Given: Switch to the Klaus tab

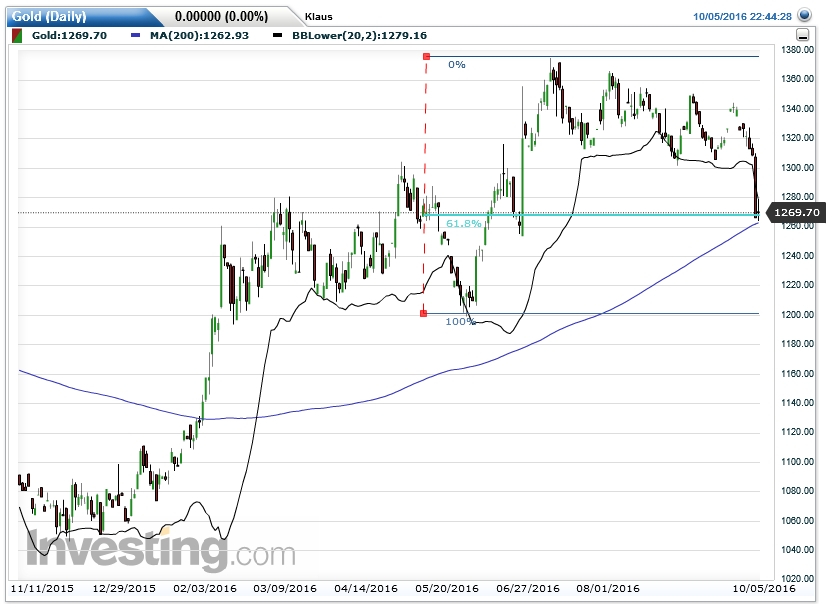Looking at the screenshot, I should tap(320, 16).
